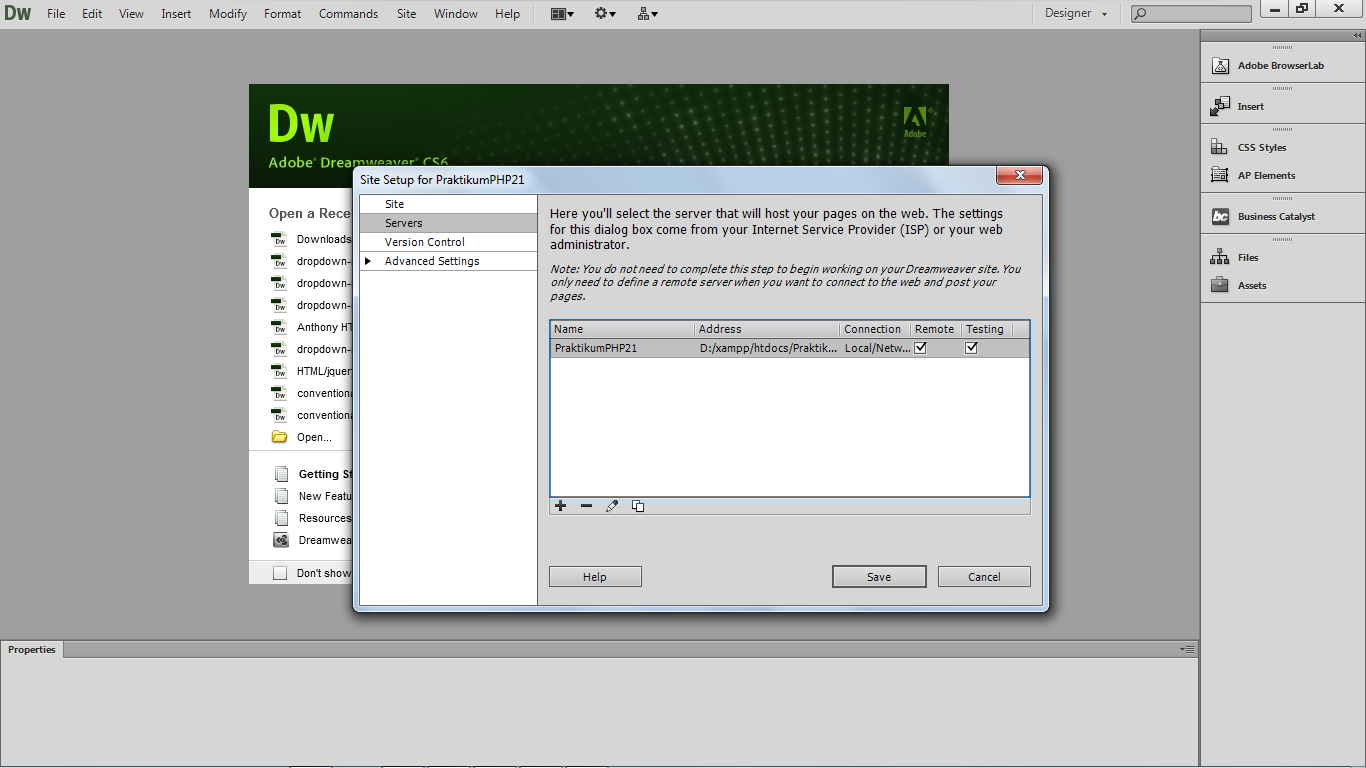This screenshot has height=768, width=1366.
Task: Open the Window menu
Action: (456, 14)
